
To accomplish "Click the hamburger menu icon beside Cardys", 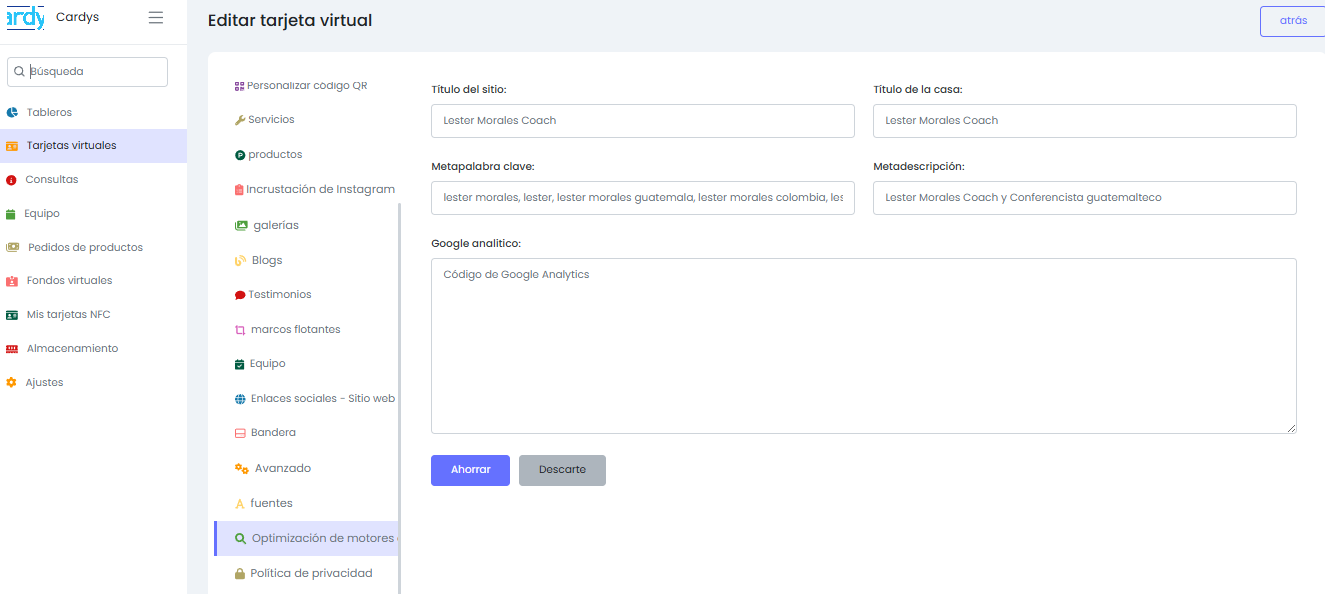I will point(155,18).
